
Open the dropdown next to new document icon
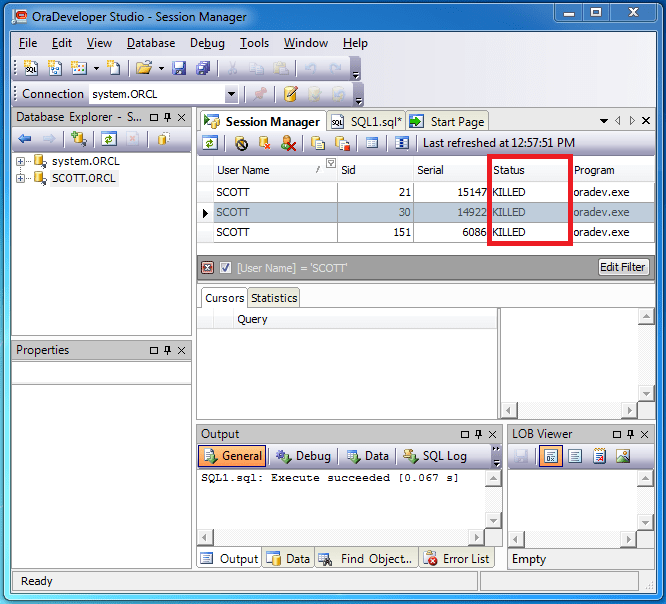pos(96,68)
